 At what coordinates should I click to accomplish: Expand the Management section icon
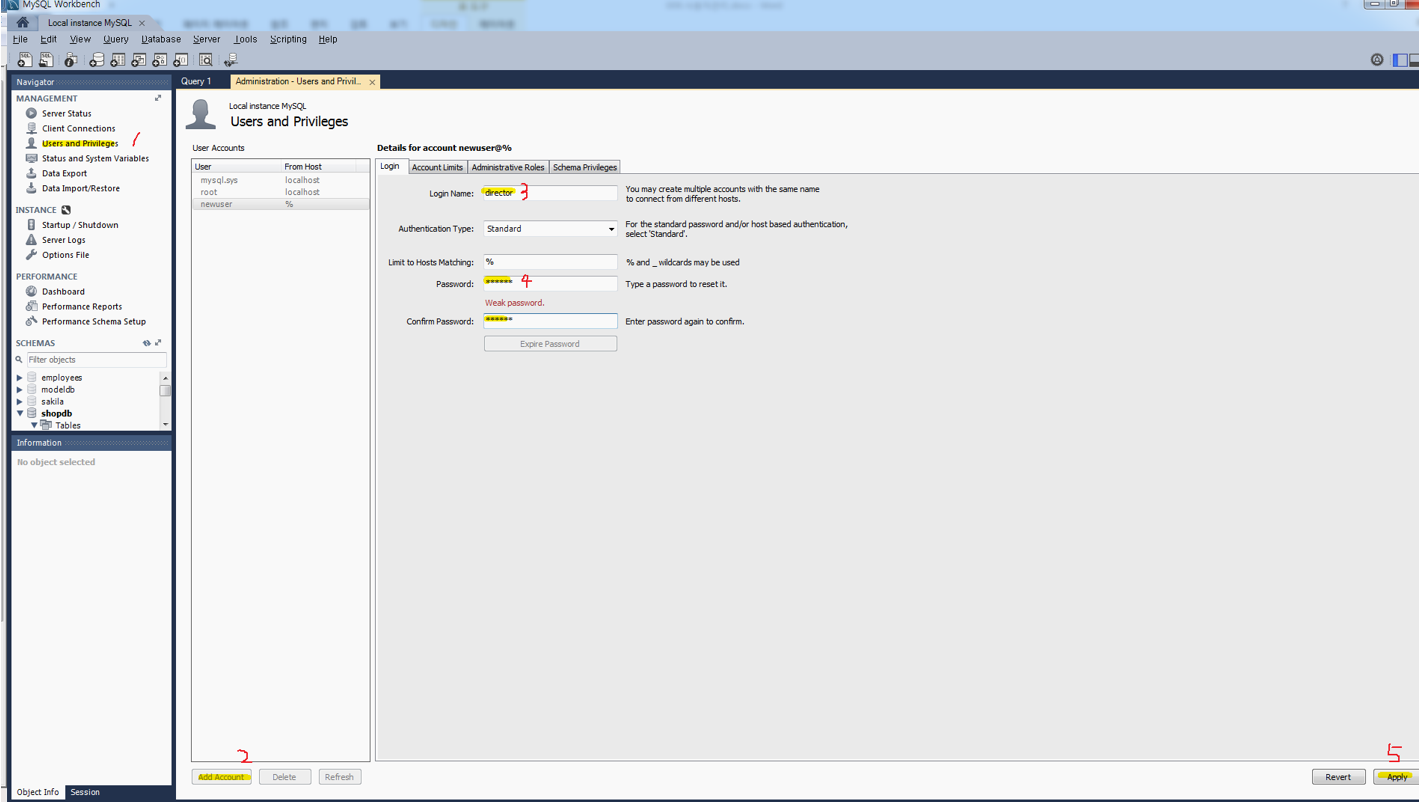[x=158, y=98]
